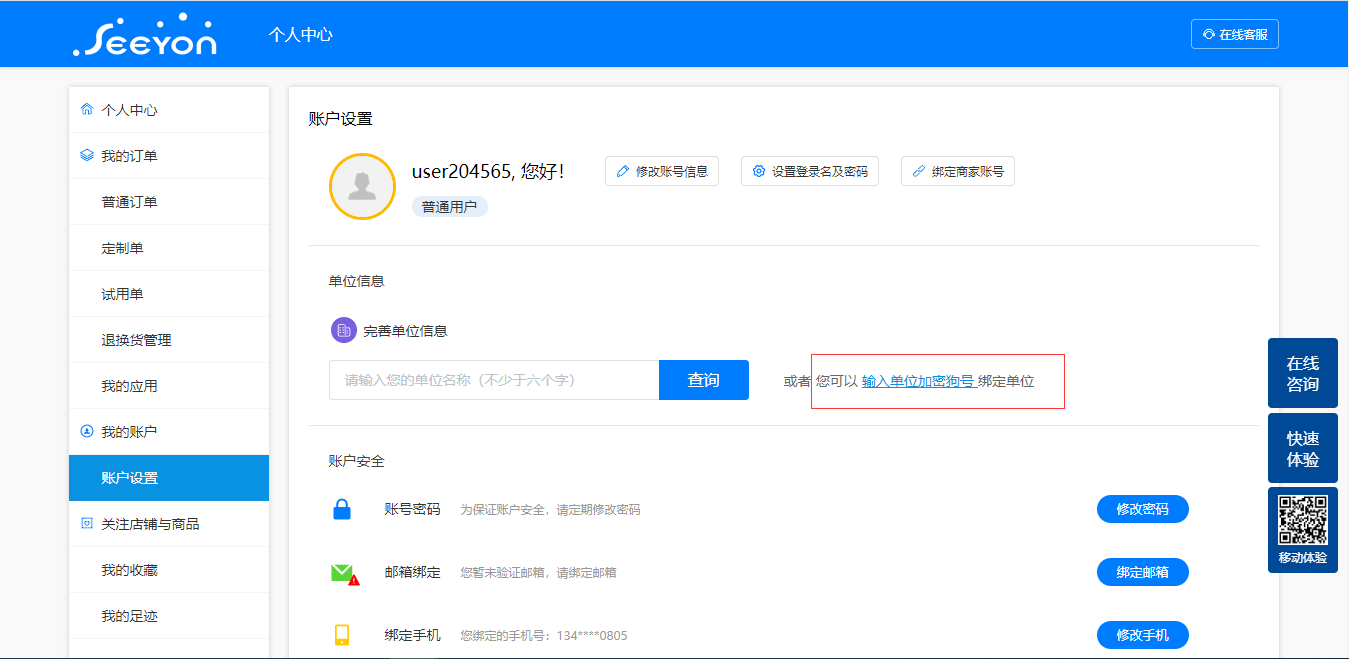This screenshot has height=659, width=1349.
Task: Click the home icon beside 个人中心
Action: (86, 110)
